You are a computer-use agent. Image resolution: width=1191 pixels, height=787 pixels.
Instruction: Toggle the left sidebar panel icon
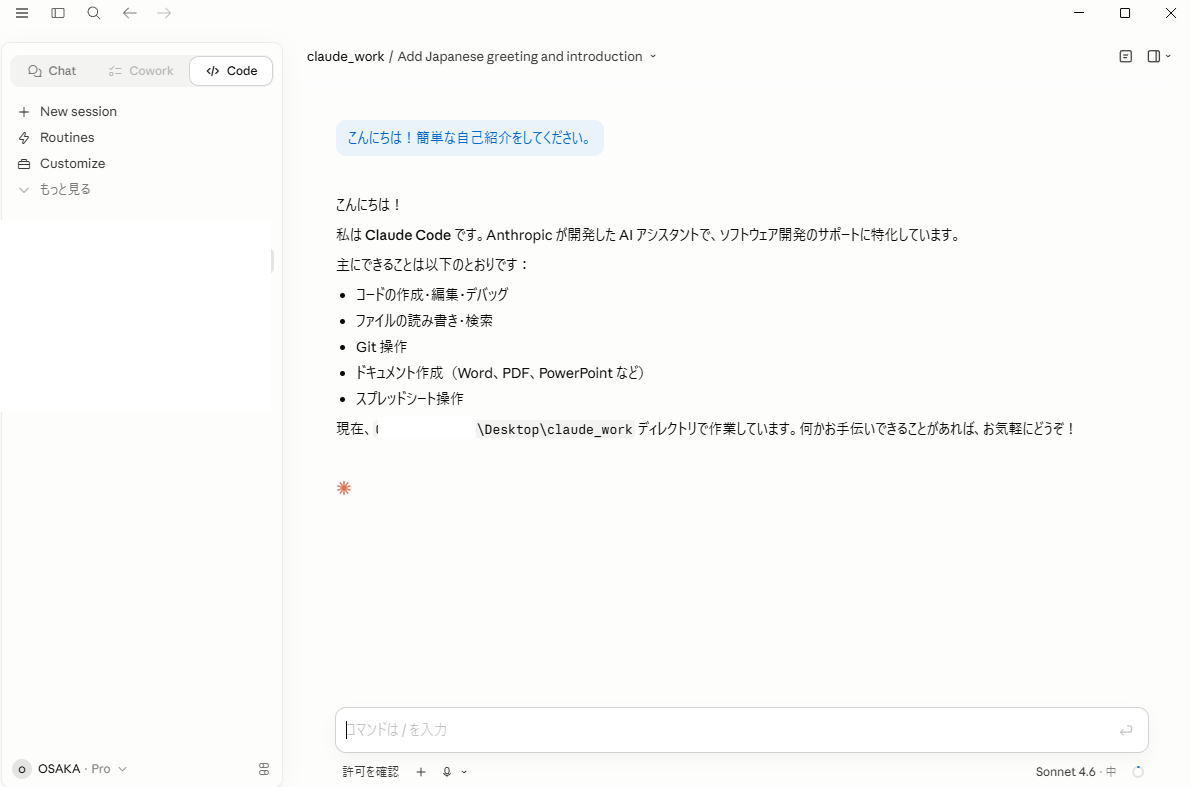(x=58, y=13)
